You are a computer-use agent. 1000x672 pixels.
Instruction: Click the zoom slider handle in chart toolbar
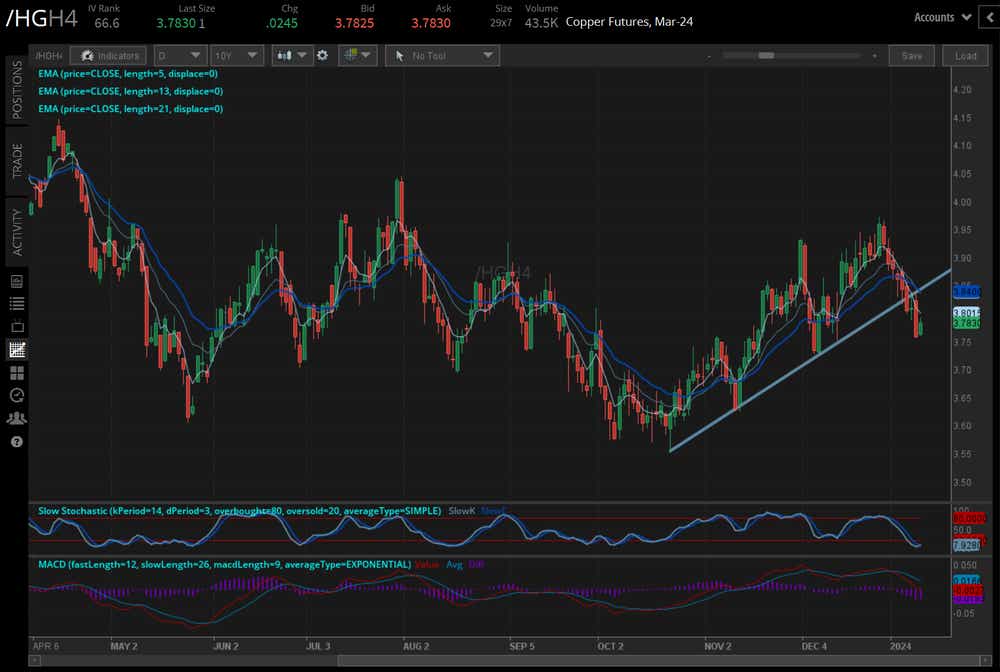pyautogui.click(x=766, y=56)
